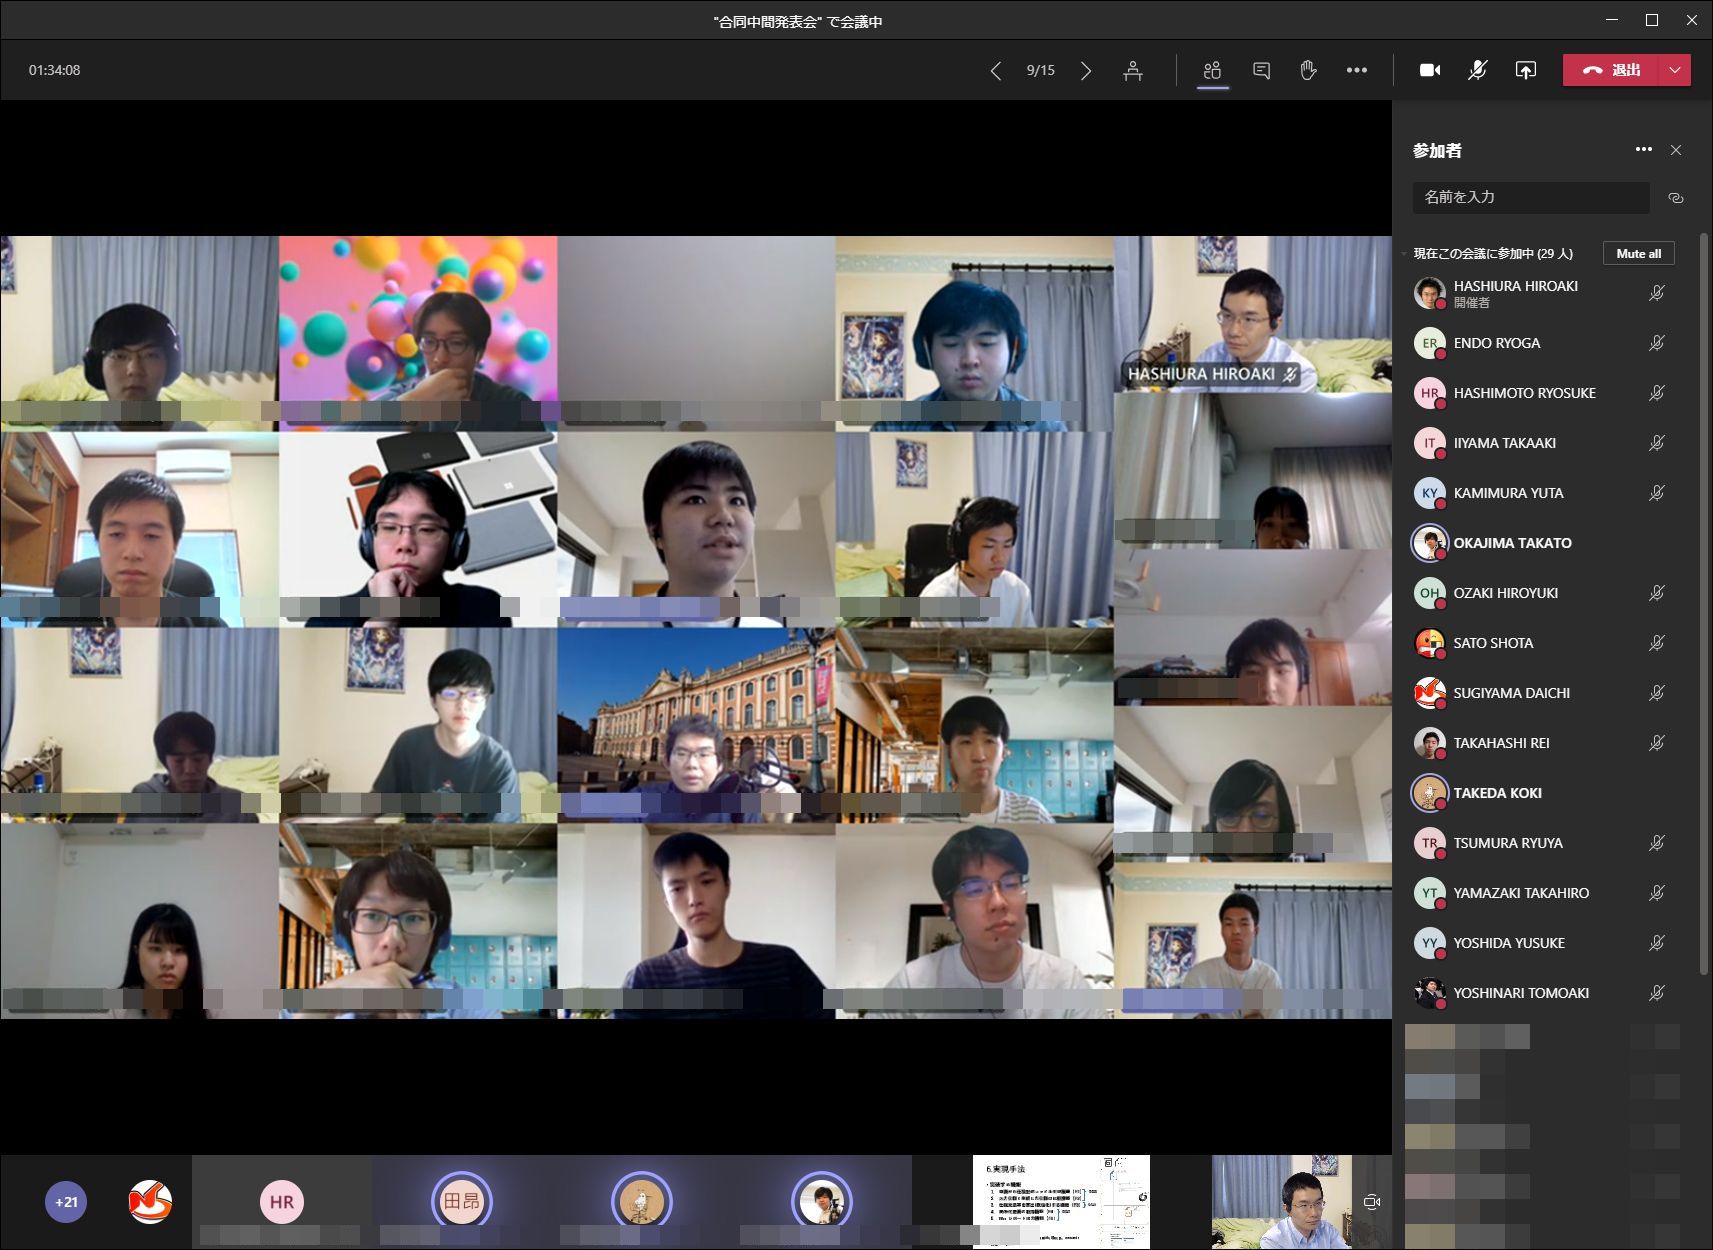Select participant TAKAHASHI REI
The image size is (1713, 1250).
(1540, 743)
